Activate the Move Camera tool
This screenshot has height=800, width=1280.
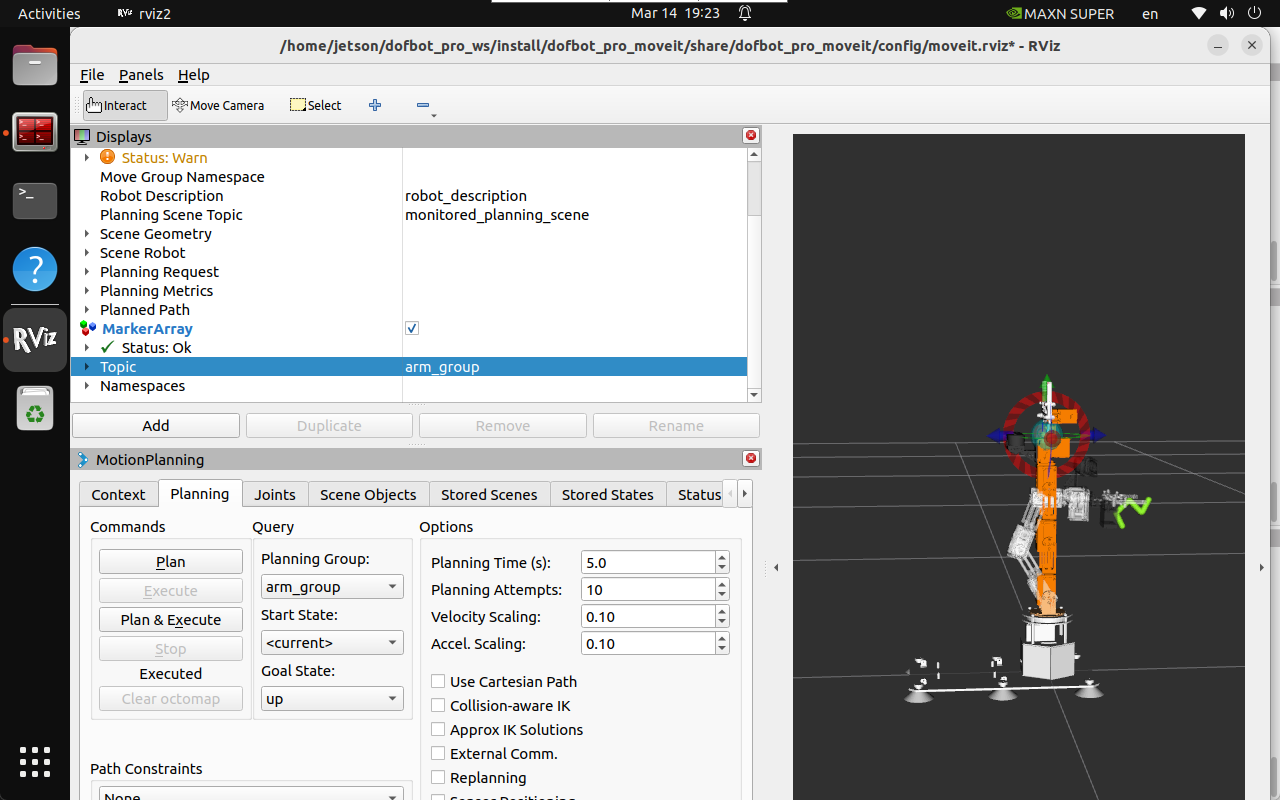click(218, 105)
